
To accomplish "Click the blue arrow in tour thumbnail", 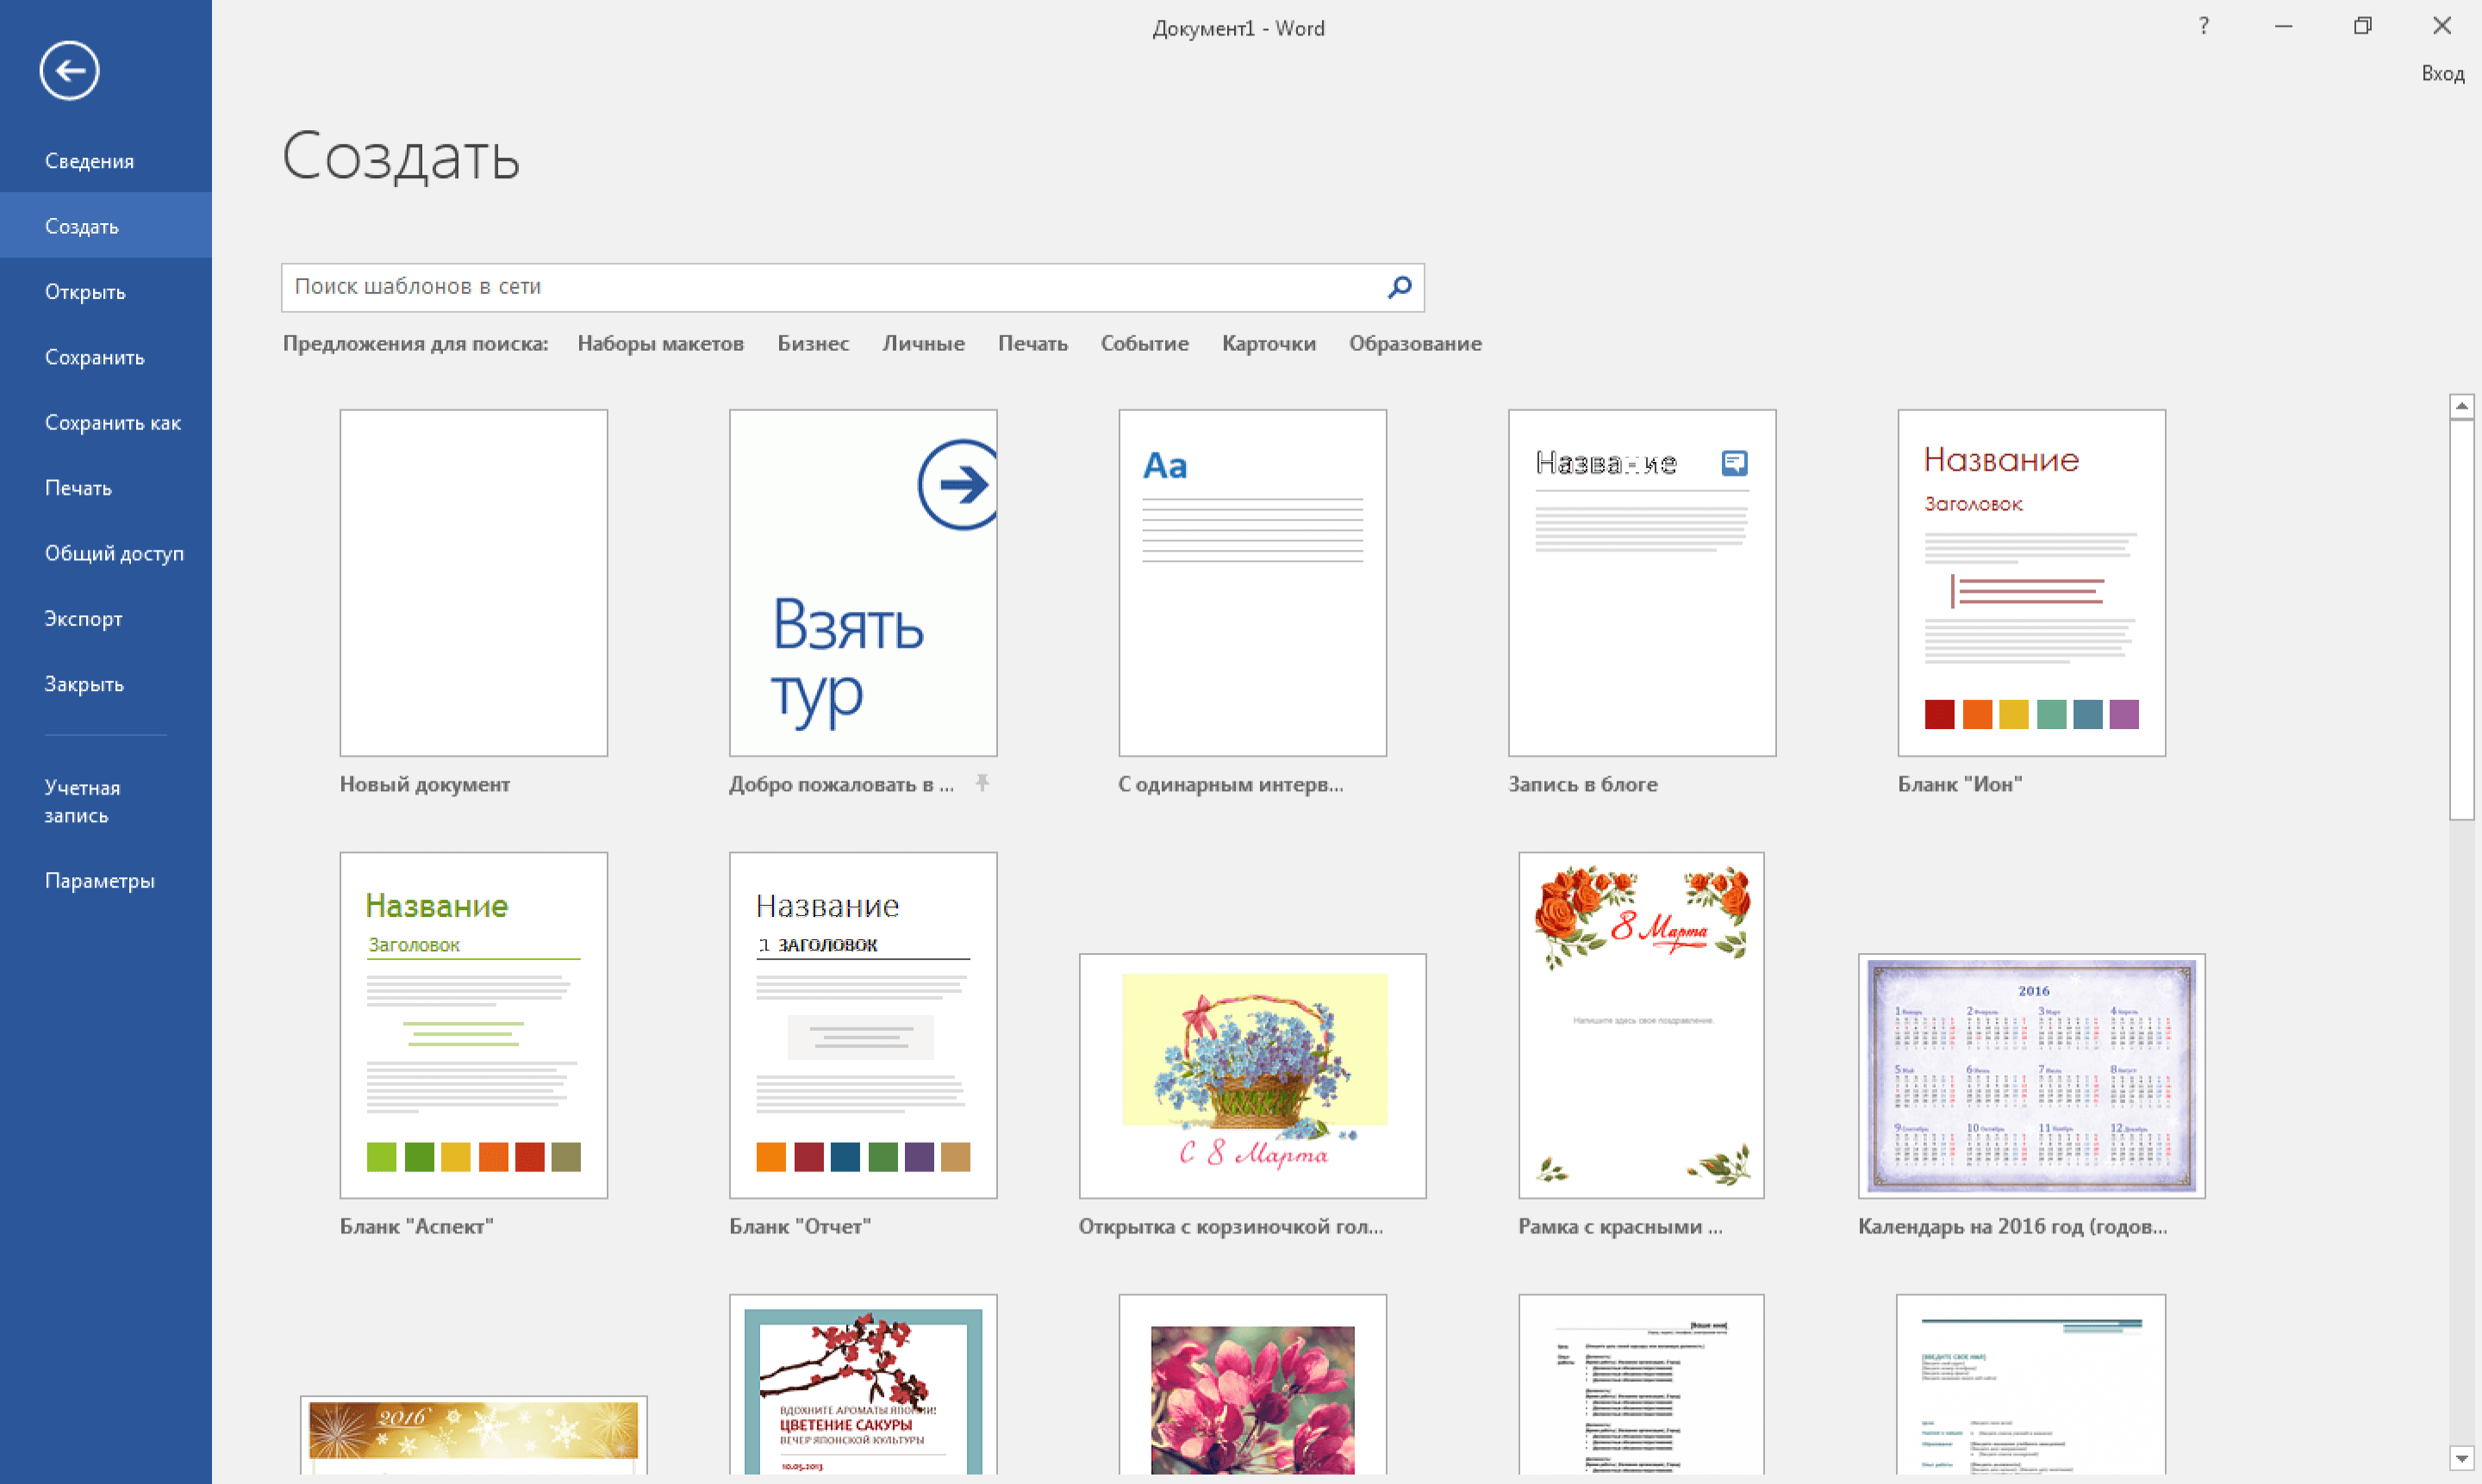I will [x=958, y=485].
